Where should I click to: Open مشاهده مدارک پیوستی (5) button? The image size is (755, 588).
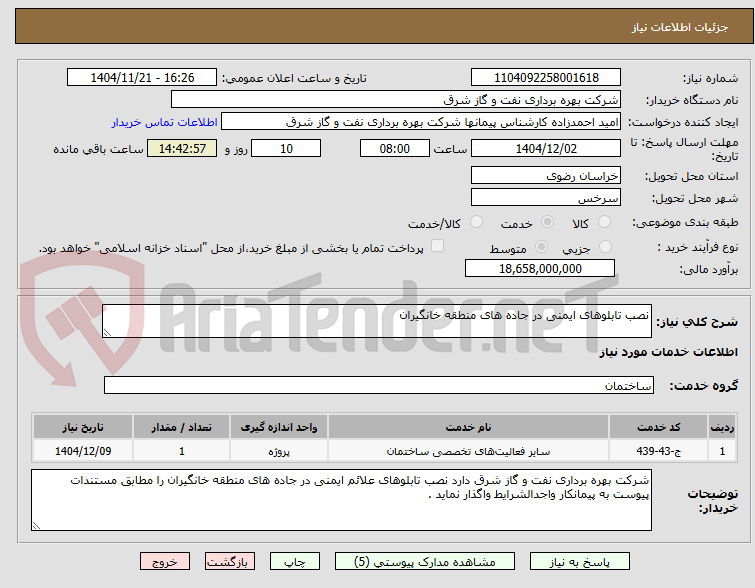coord(425,562)
